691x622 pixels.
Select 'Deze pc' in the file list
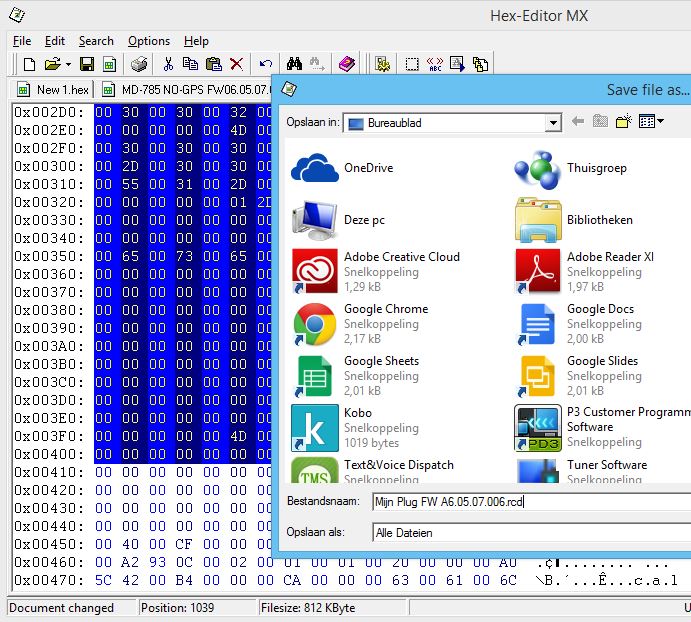pos(338,220)
